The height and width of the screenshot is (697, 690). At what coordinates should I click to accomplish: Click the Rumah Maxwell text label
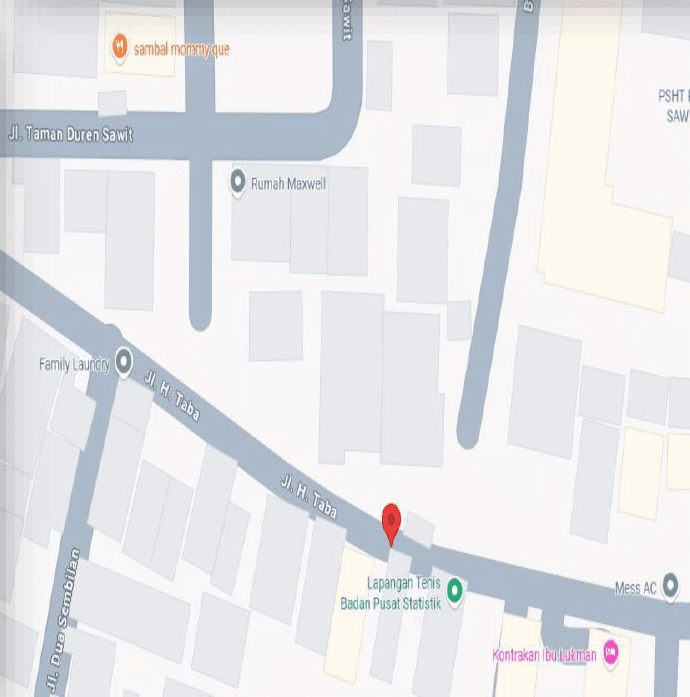(x=289, y=184)
